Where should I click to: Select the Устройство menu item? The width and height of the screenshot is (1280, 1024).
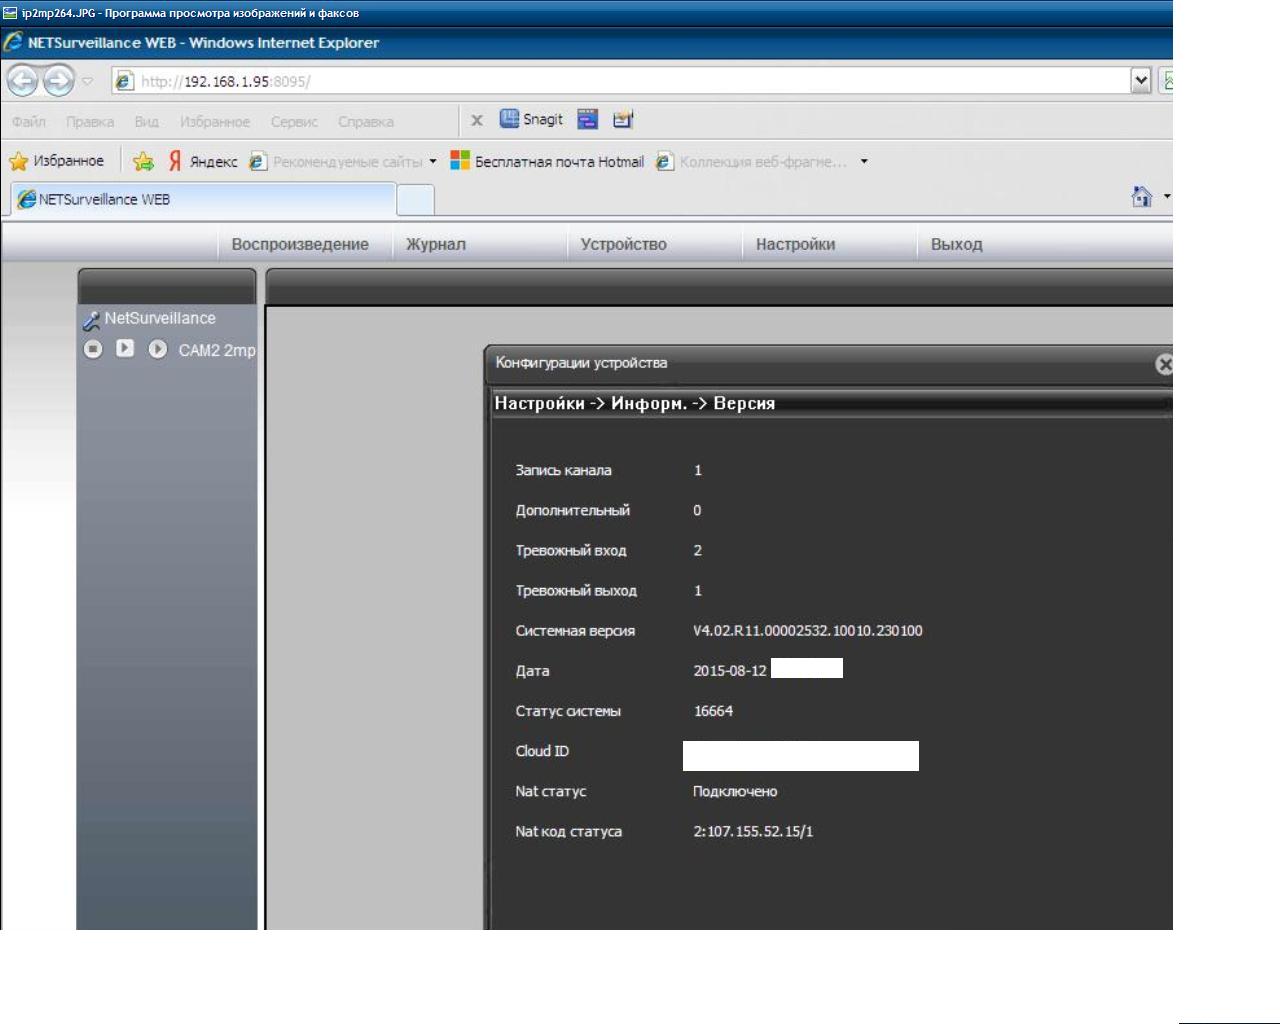tap(623, 244)
